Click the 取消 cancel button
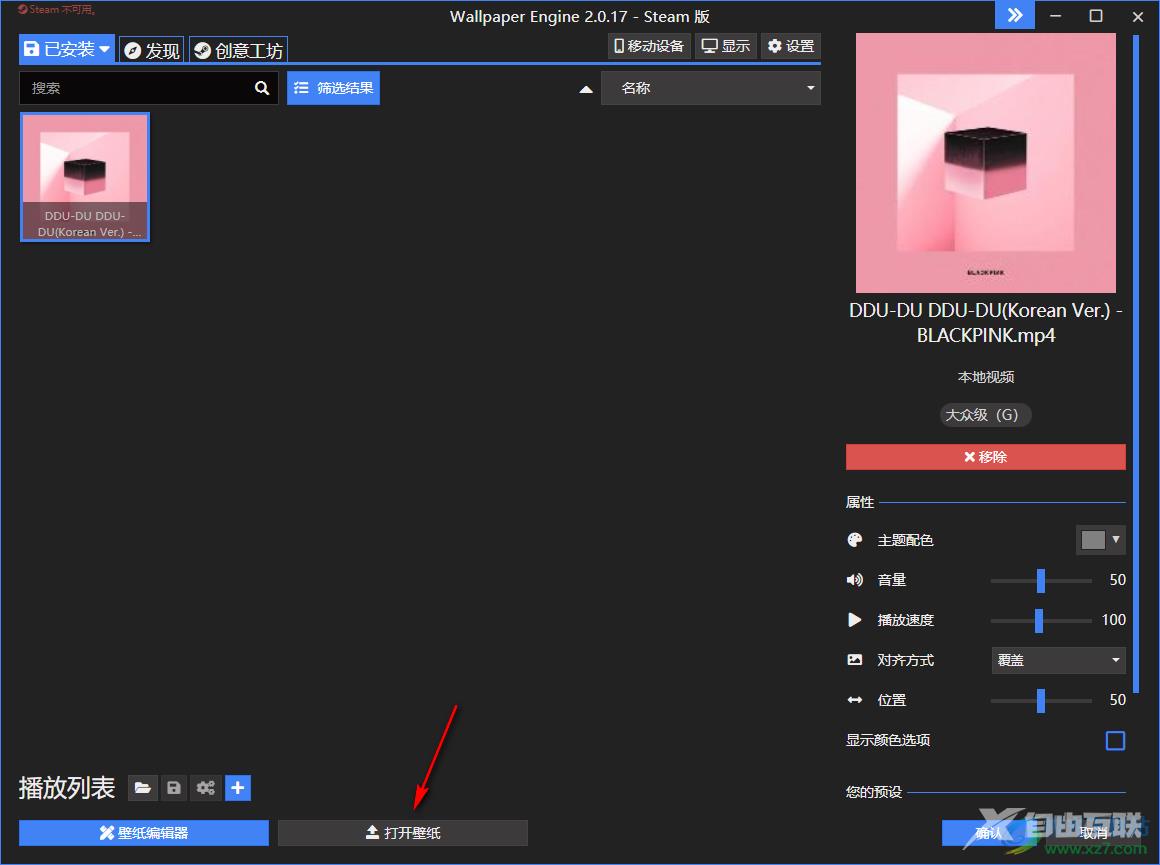The height and width of the screenshot is (865, 1160). pyautogui.click(x=1093, y=832)
